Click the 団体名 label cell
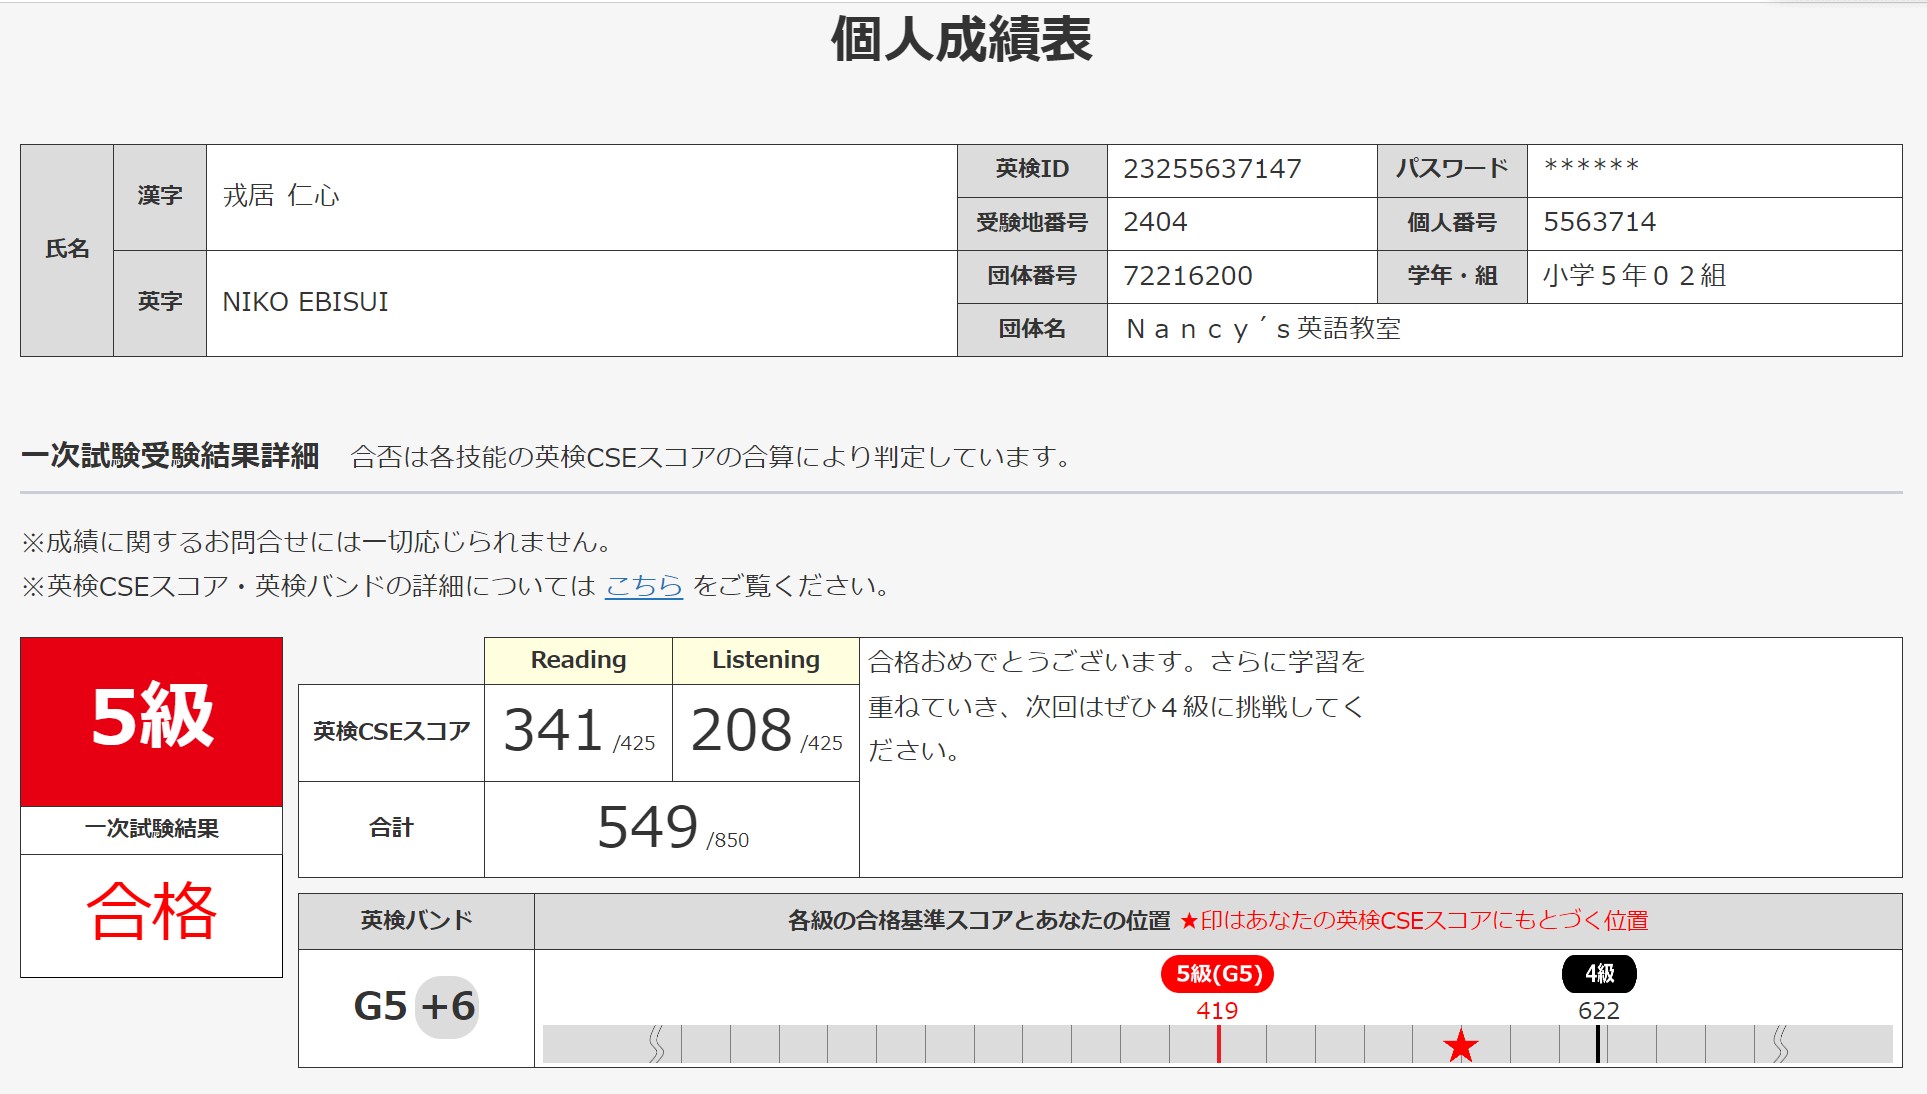 (x=1032, y=329)
